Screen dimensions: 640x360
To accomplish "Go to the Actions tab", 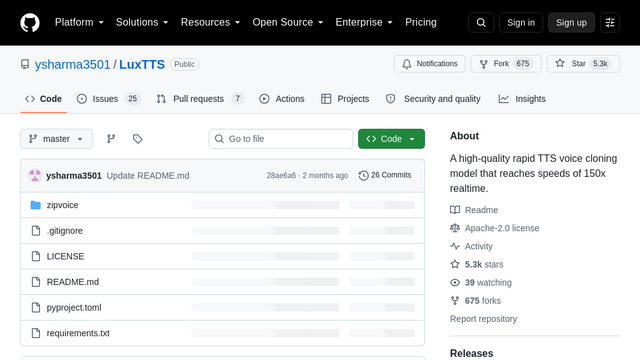I will [282, 99].
